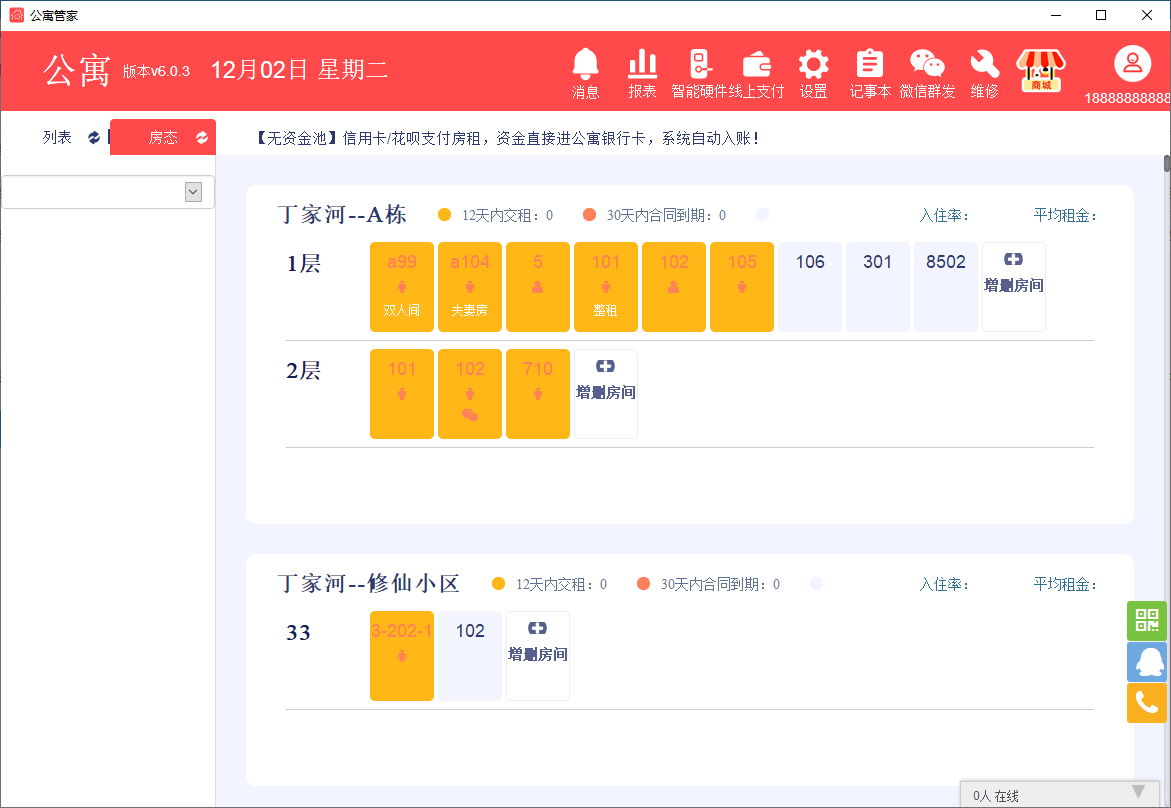Open vacant room 102 in 修仙小区
Viewport: 1171px width, 808px height.
[470, 656]
